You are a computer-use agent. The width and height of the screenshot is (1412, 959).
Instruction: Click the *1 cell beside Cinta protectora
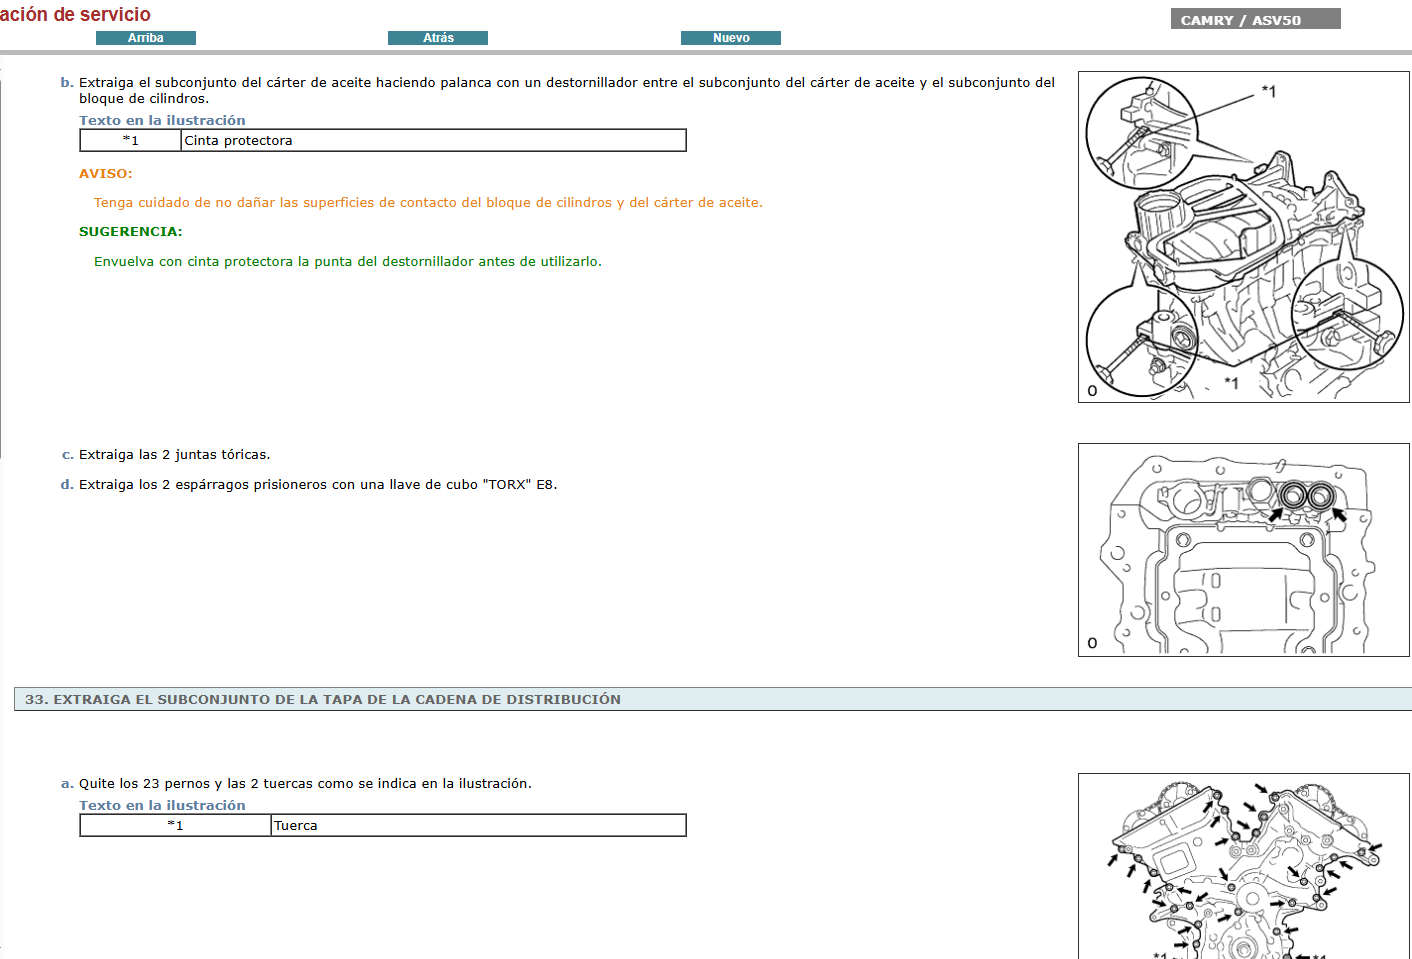pyautogui.click(x=131, y=141)
